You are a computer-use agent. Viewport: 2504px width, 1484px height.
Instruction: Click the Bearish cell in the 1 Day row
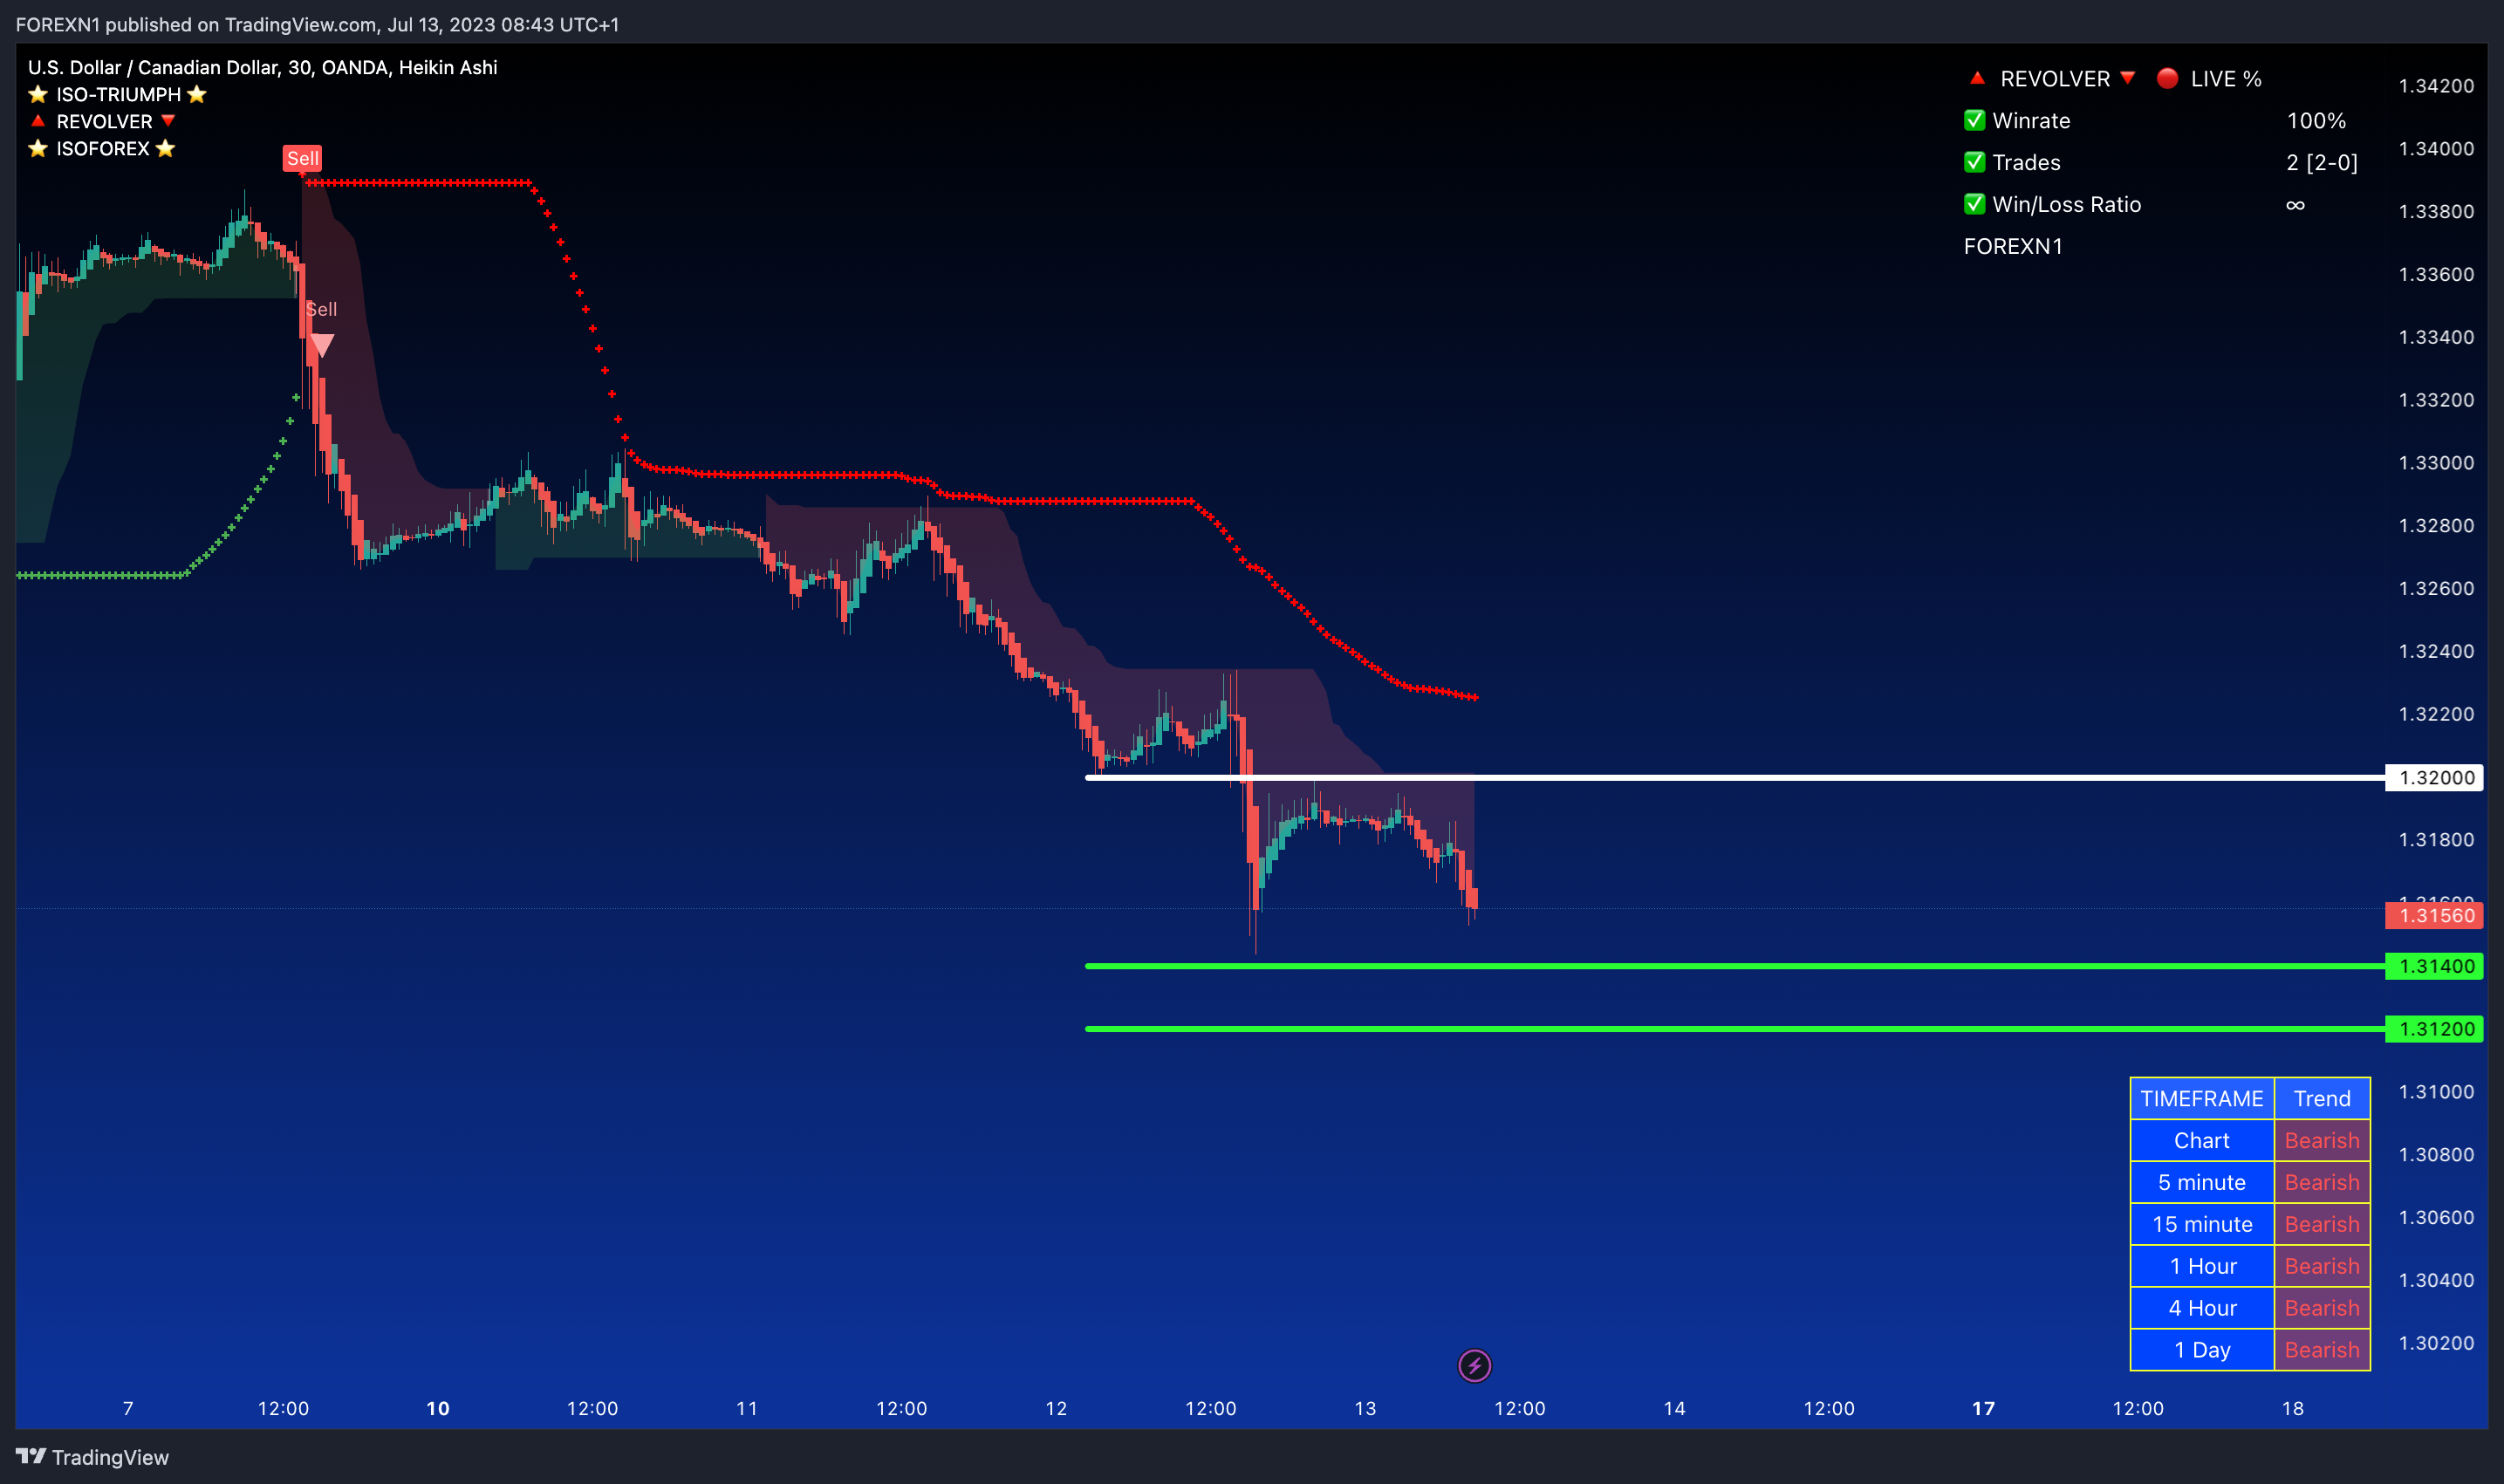[2322, 1350]
